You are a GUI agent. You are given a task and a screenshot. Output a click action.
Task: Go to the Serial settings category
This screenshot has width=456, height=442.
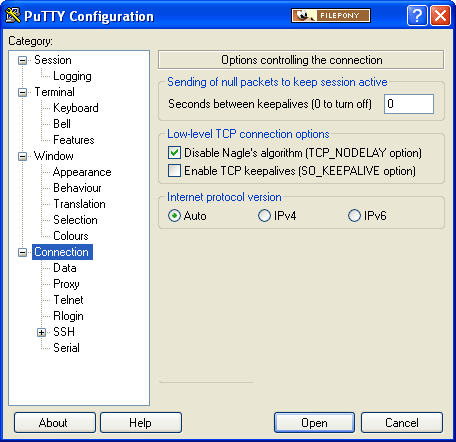tap(66, 348)
